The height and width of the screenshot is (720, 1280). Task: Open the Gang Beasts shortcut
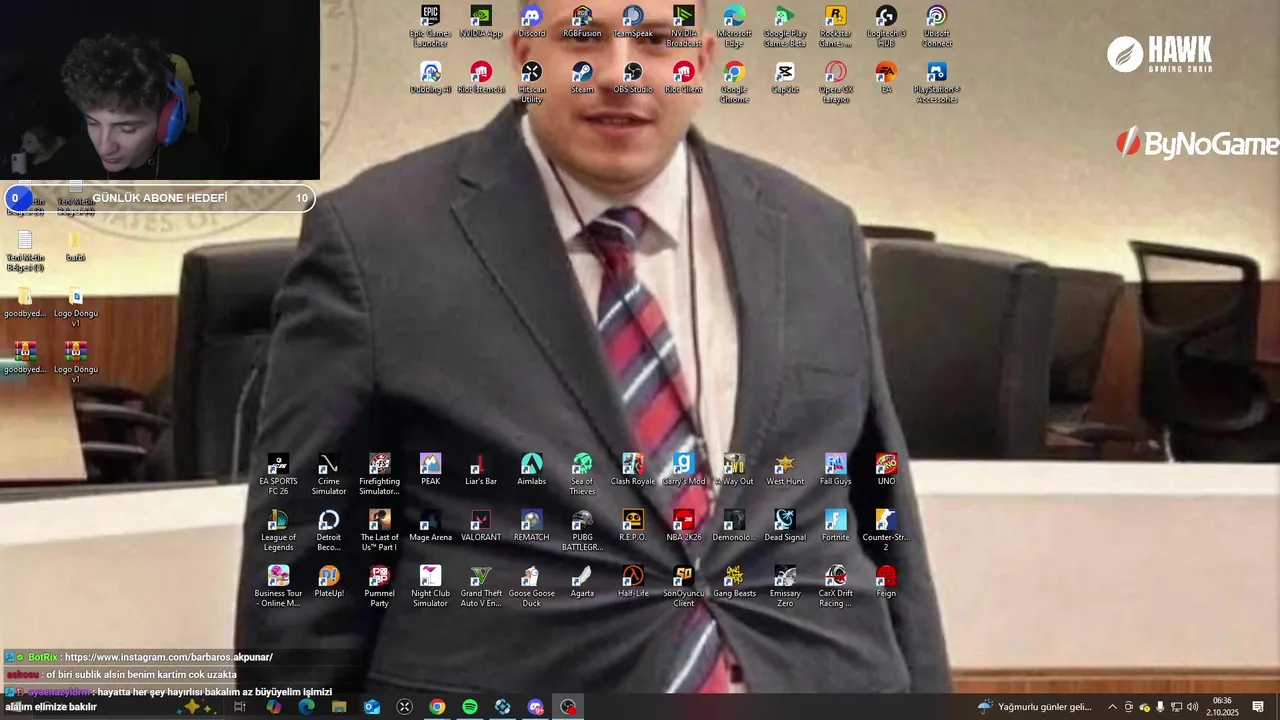(x=734, y=582)
